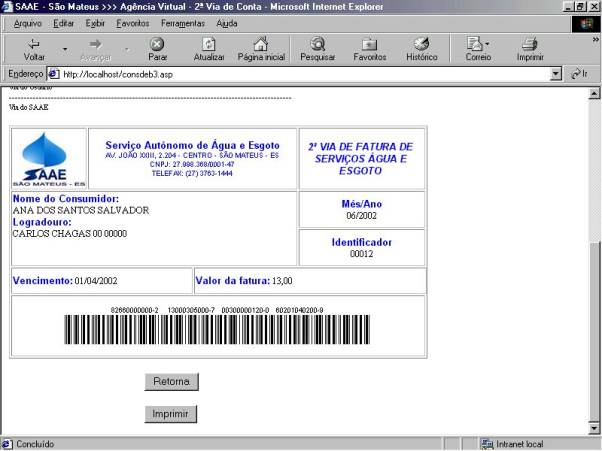The width and height of the screenshot is (602, 451).
Task: Open the Ferramentas menu
Action: (183, 23)
